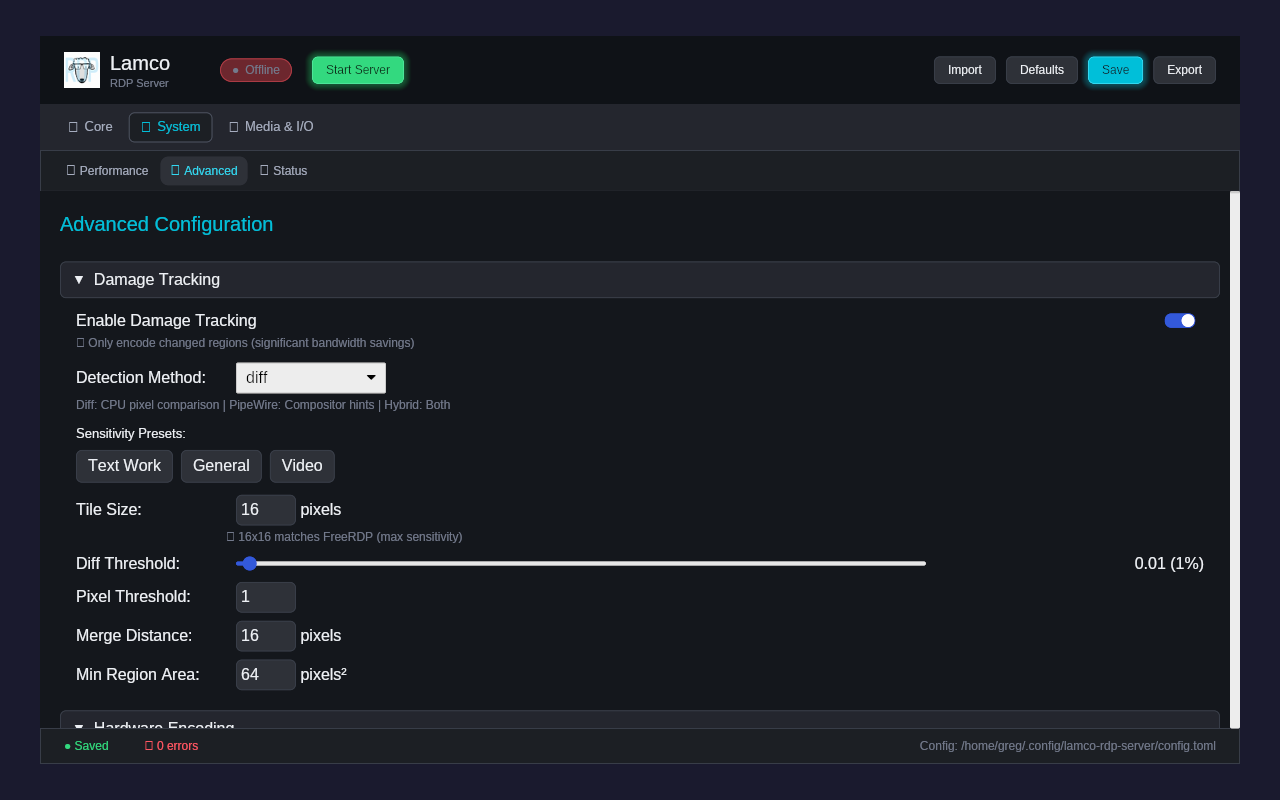Disable the Enable Damage Tracking toggle
The width and height of the screenshot is (1280, 800).
pos(1180,320)
